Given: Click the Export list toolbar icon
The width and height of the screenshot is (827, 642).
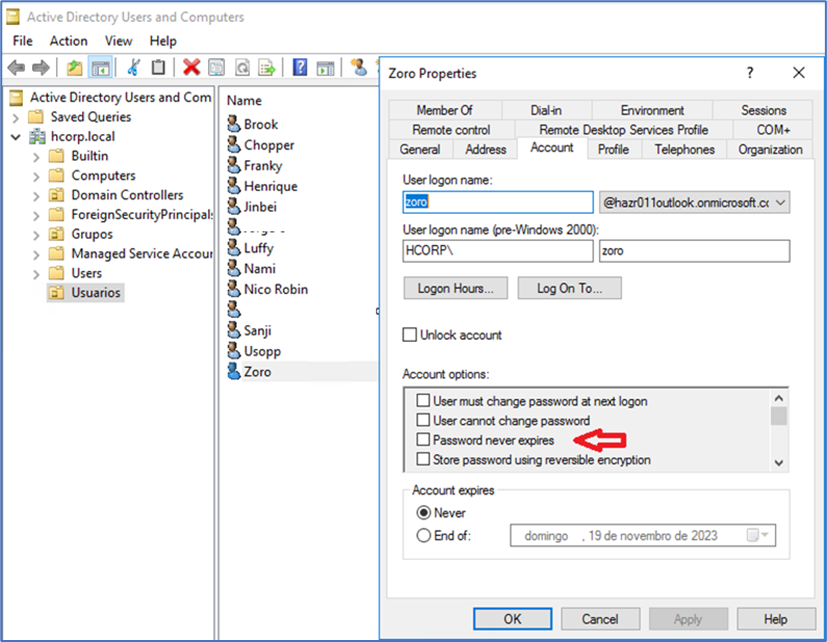Looking at the screenshot, I should pyautogui.click(x=267, y=67).
